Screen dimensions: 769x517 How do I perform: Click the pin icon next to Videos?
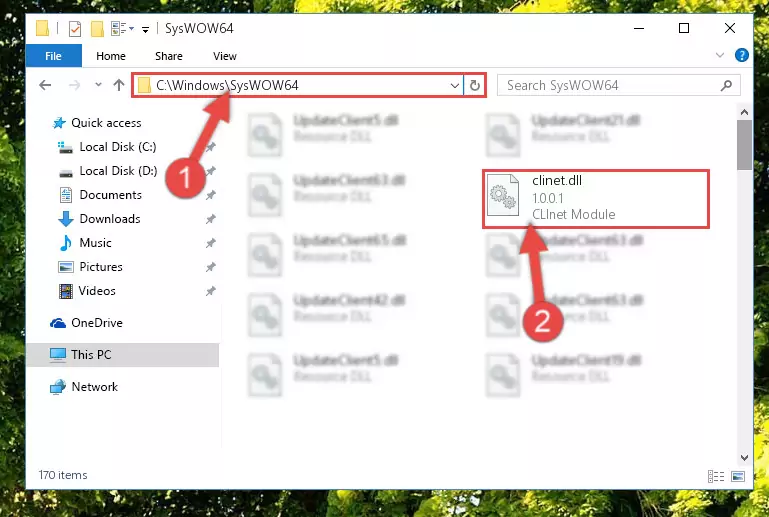click(x=210, y=291)
